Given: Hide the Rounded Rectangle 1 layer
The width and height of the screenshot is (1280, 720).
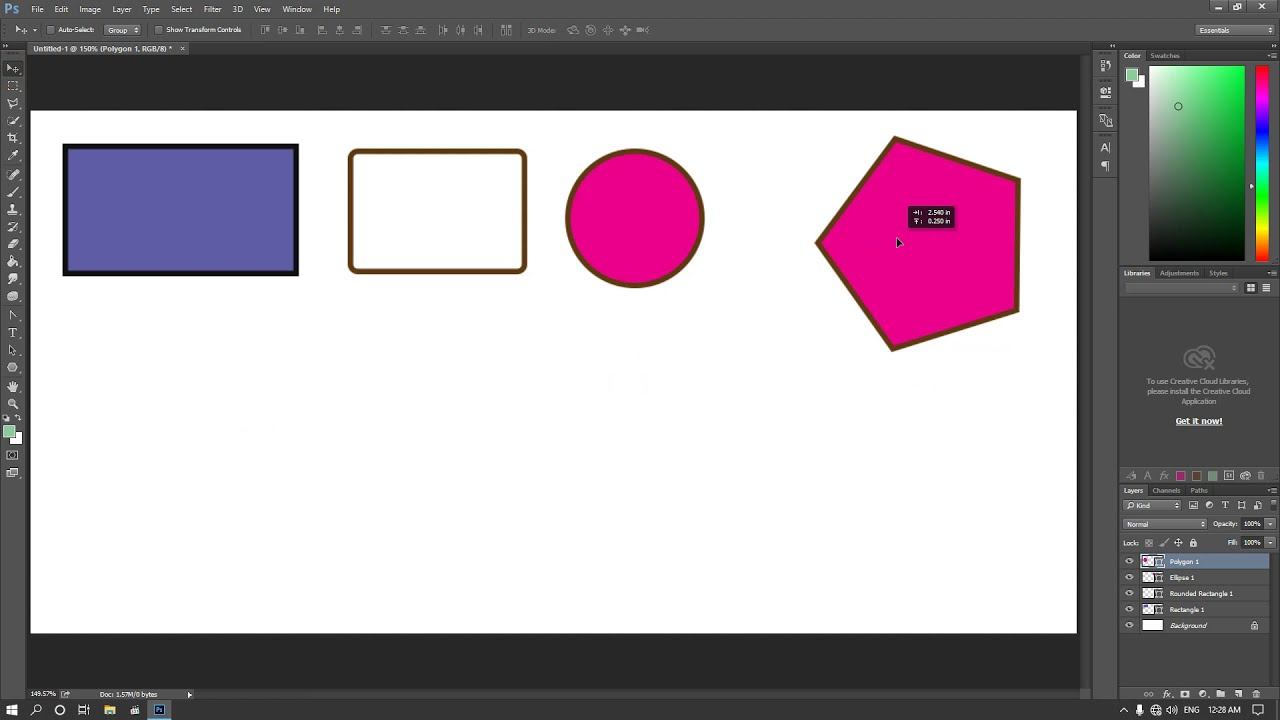Looking at the screenshot, I should [x=1130, y=593].
